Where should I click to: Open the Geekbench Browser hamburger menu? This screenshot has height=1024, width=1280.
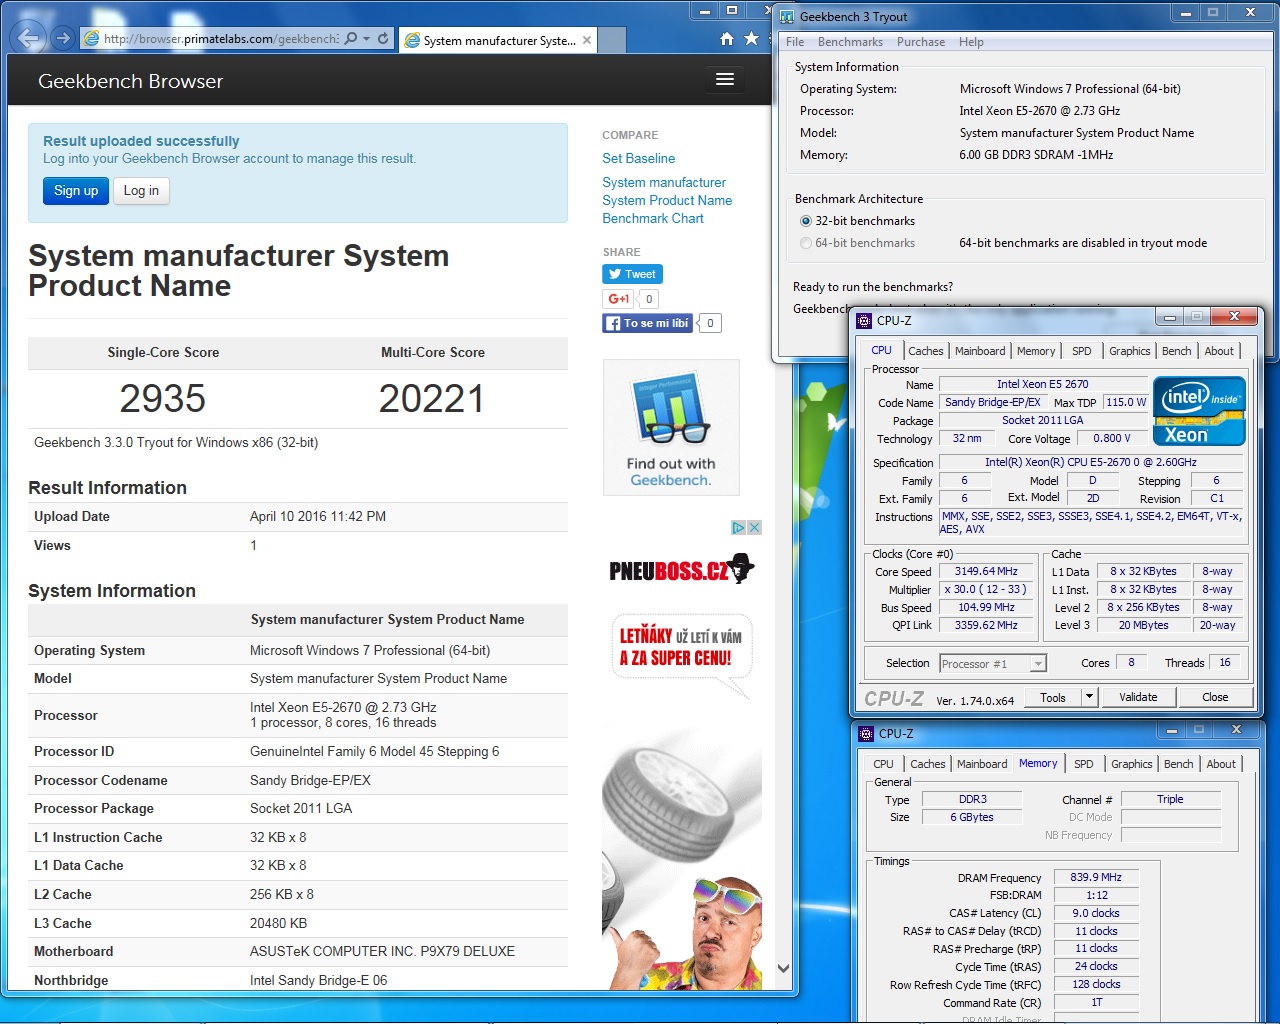[725, 79]
